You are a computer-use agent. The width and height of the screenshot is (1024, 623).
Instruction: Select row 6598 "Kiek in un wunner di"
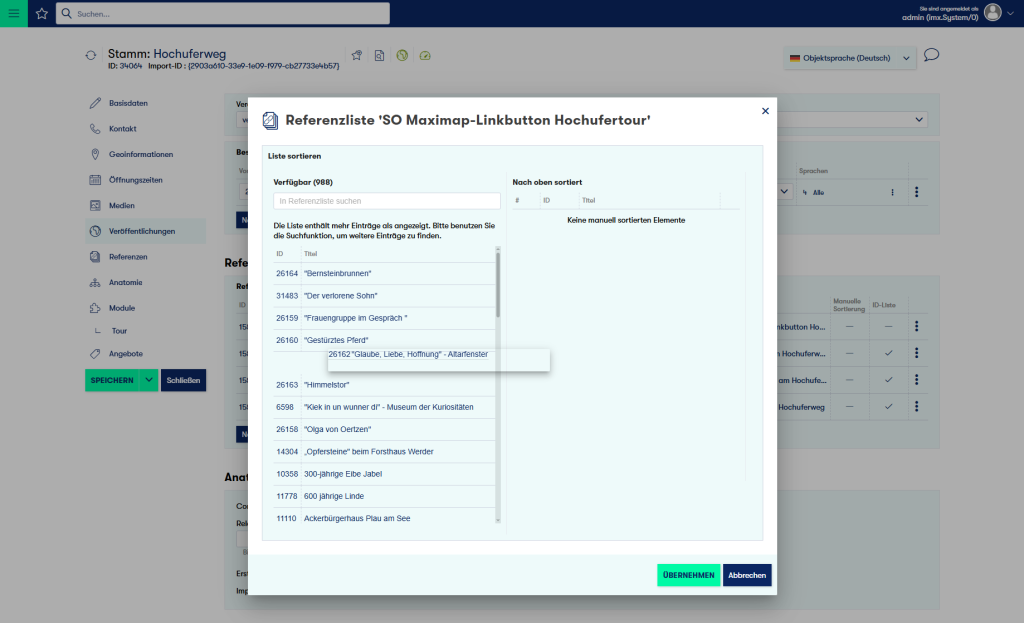[384, 407]
